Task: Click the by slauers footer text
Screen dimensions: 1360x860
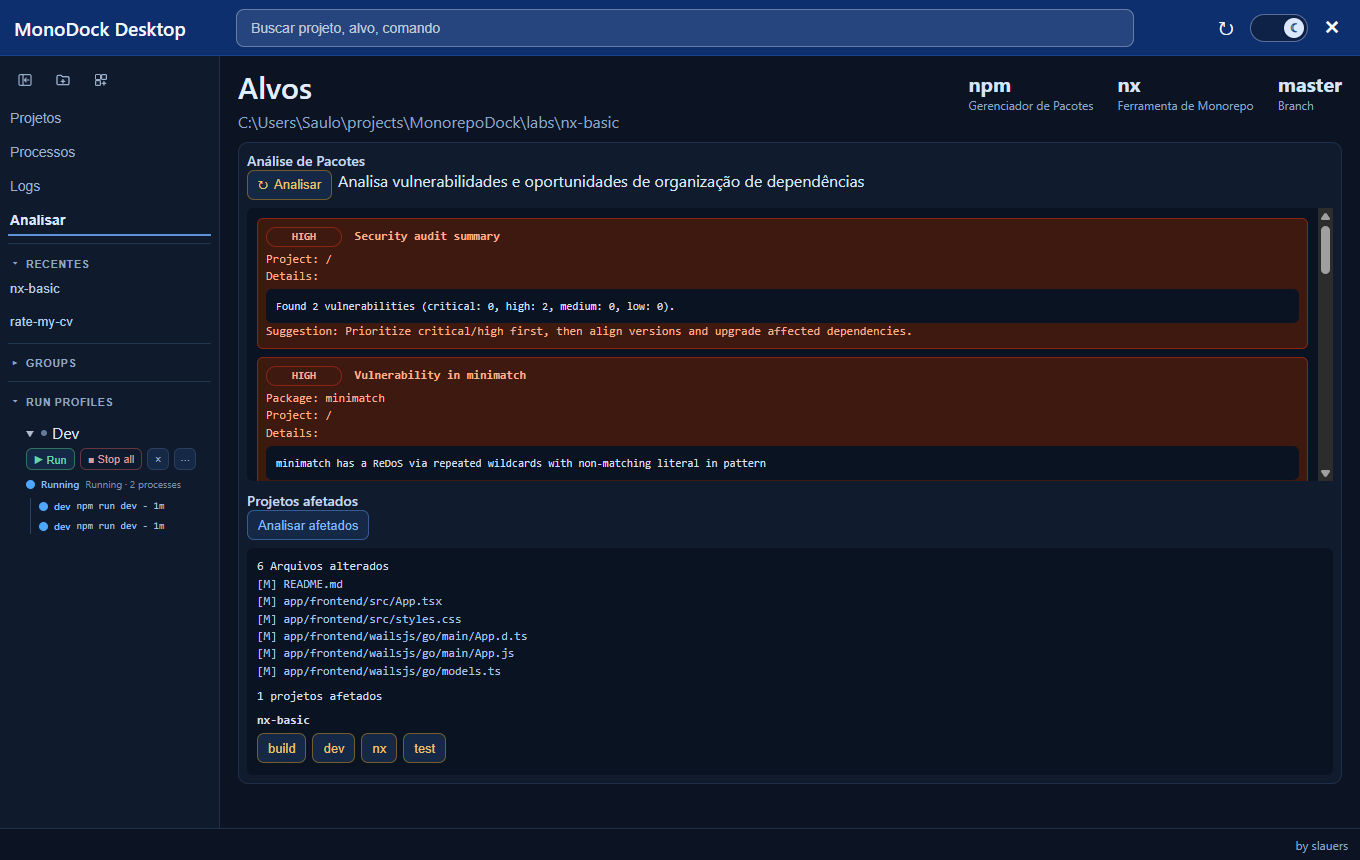Action: (x=1321, y=846)
